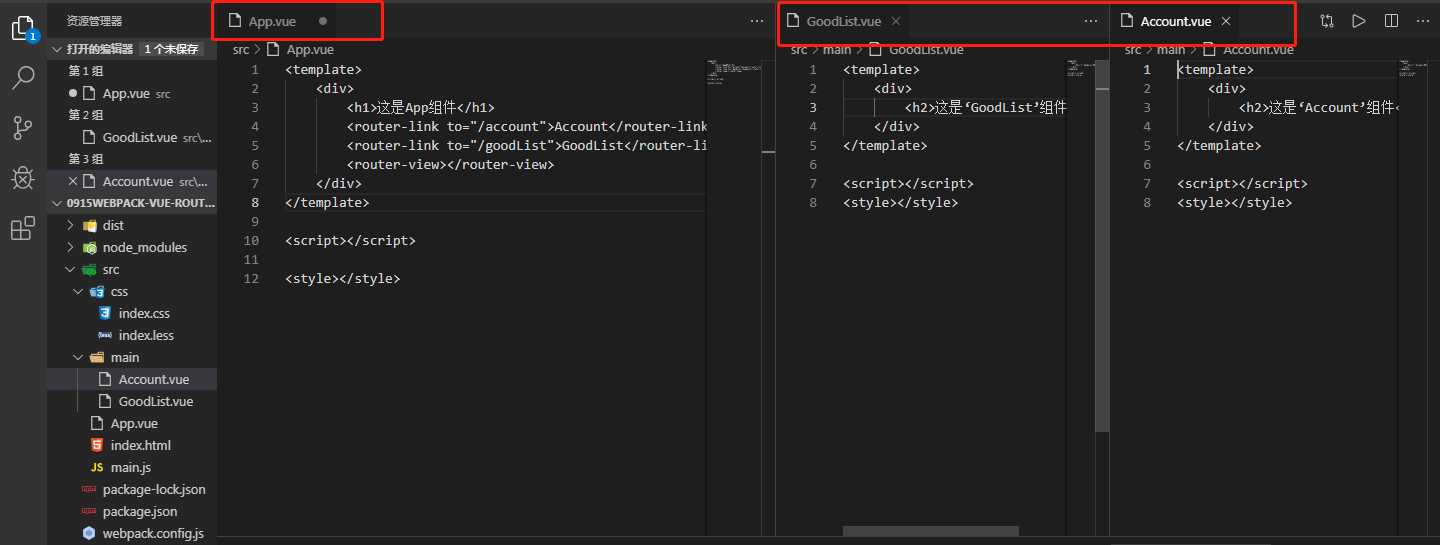Open the Search view icon
Viewport: 1440px width, 545px height.
click(22, 78)
